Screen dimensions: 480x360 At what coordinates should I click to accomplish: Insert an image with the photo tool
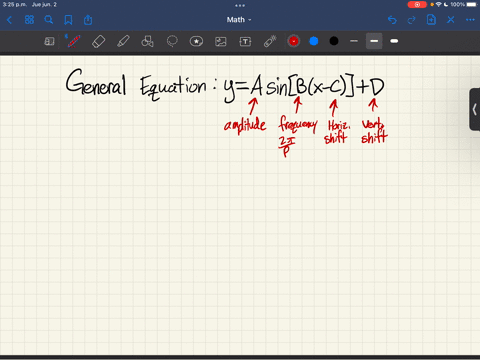[221, 41]
